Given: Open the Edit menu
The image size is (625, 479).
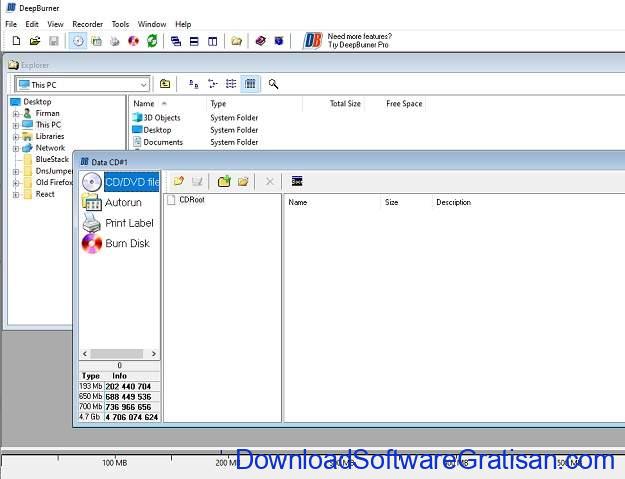Looking at the screenshot, I should pyautogui.click(x=32, y=24).
